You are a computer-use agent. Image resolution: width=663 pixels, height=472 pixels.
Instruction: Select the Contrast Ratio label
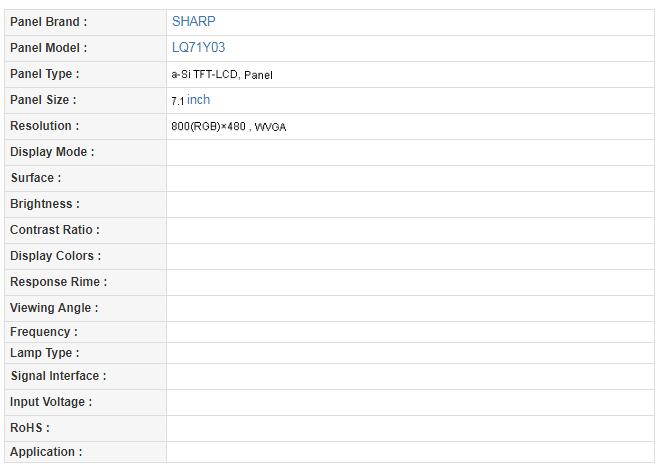pos(54,230)
